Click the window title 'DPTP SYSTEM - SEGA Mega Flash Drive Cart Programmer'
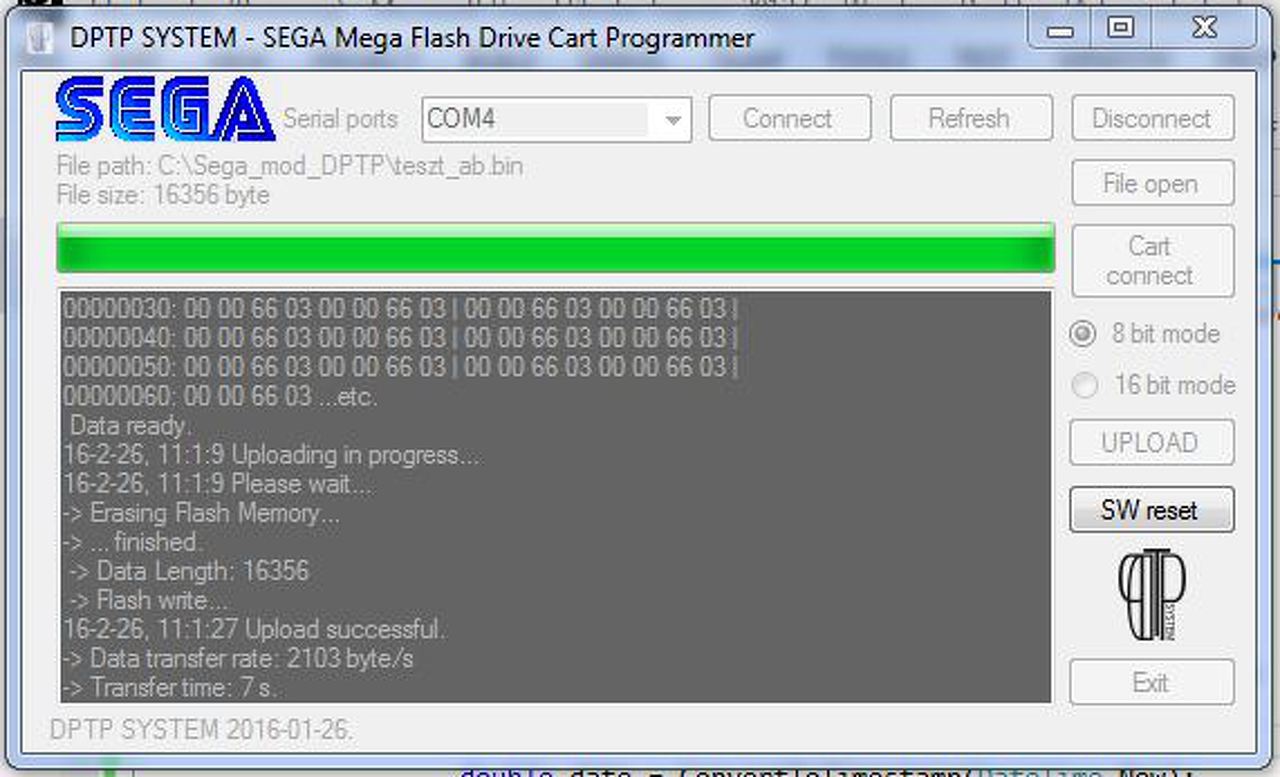 [412, 39]
